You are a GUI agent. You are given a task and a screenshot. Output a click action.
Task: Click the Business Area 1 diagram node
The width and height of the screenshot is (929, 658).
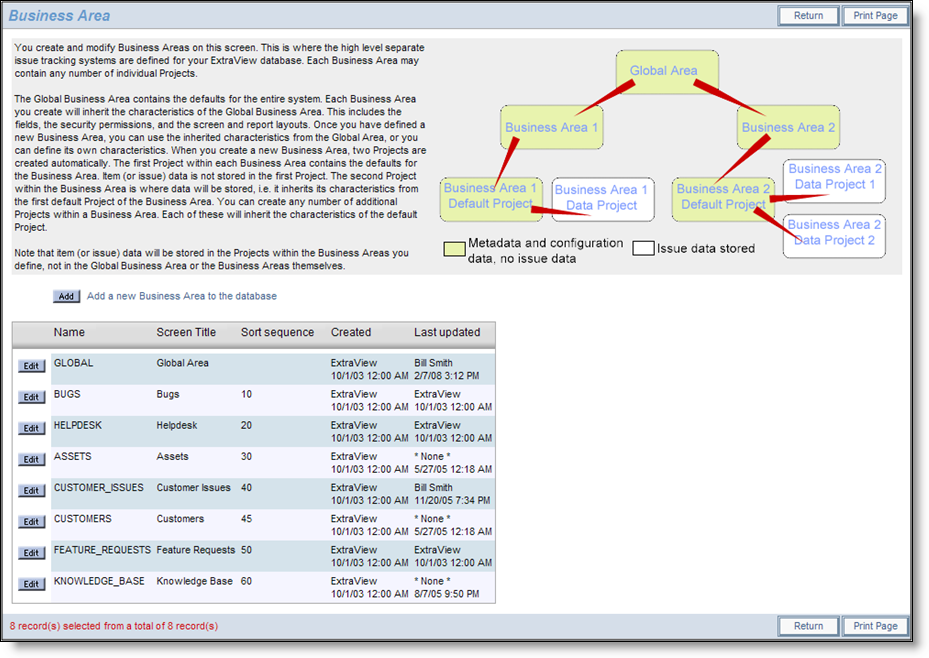(552, 127)
